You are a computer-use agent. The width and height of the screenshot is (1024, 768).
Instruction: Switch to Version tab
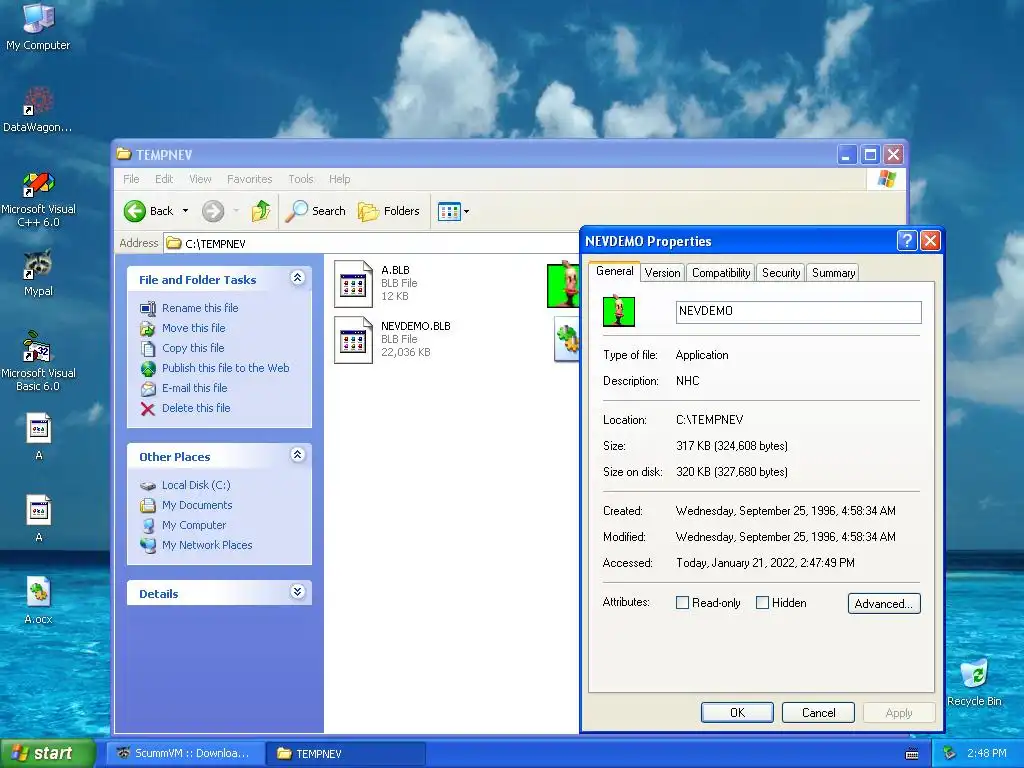[x=662, y=273]
